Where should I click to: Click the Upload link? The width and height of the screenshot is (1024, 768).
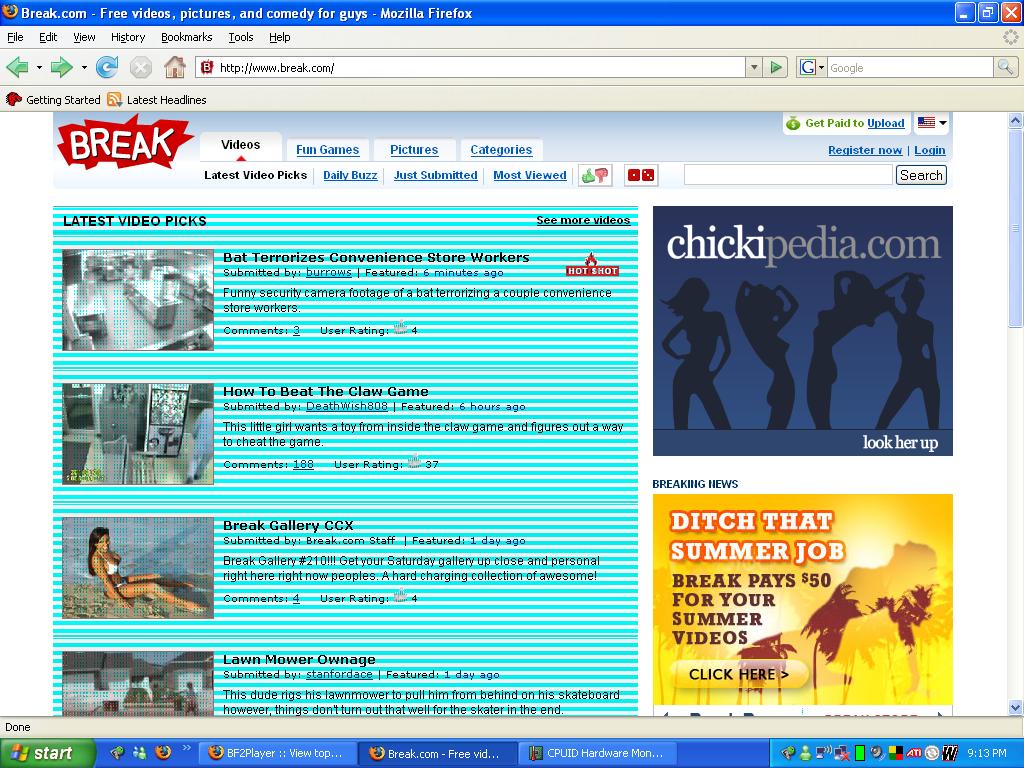click(886, 123)
